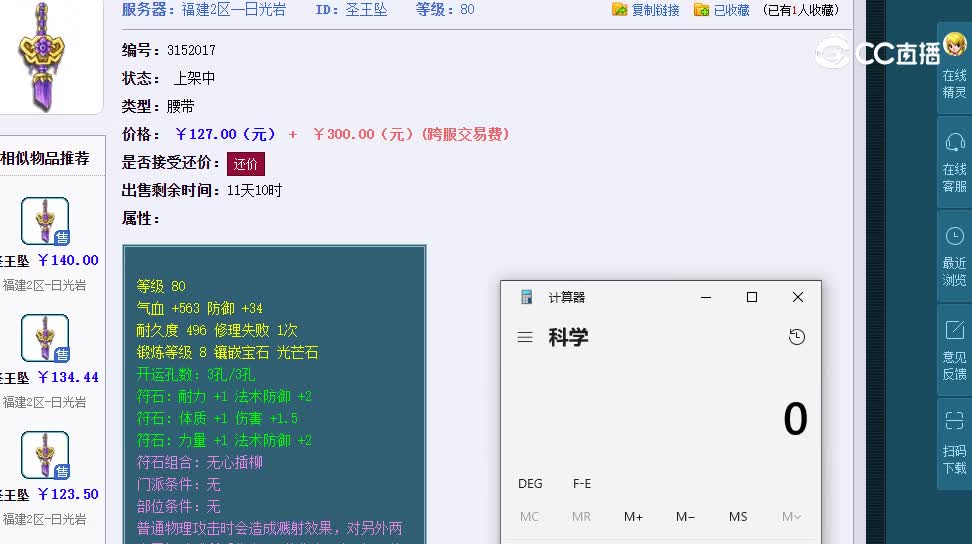
Task: Close the calculator window
Action: tap(798, 297)
